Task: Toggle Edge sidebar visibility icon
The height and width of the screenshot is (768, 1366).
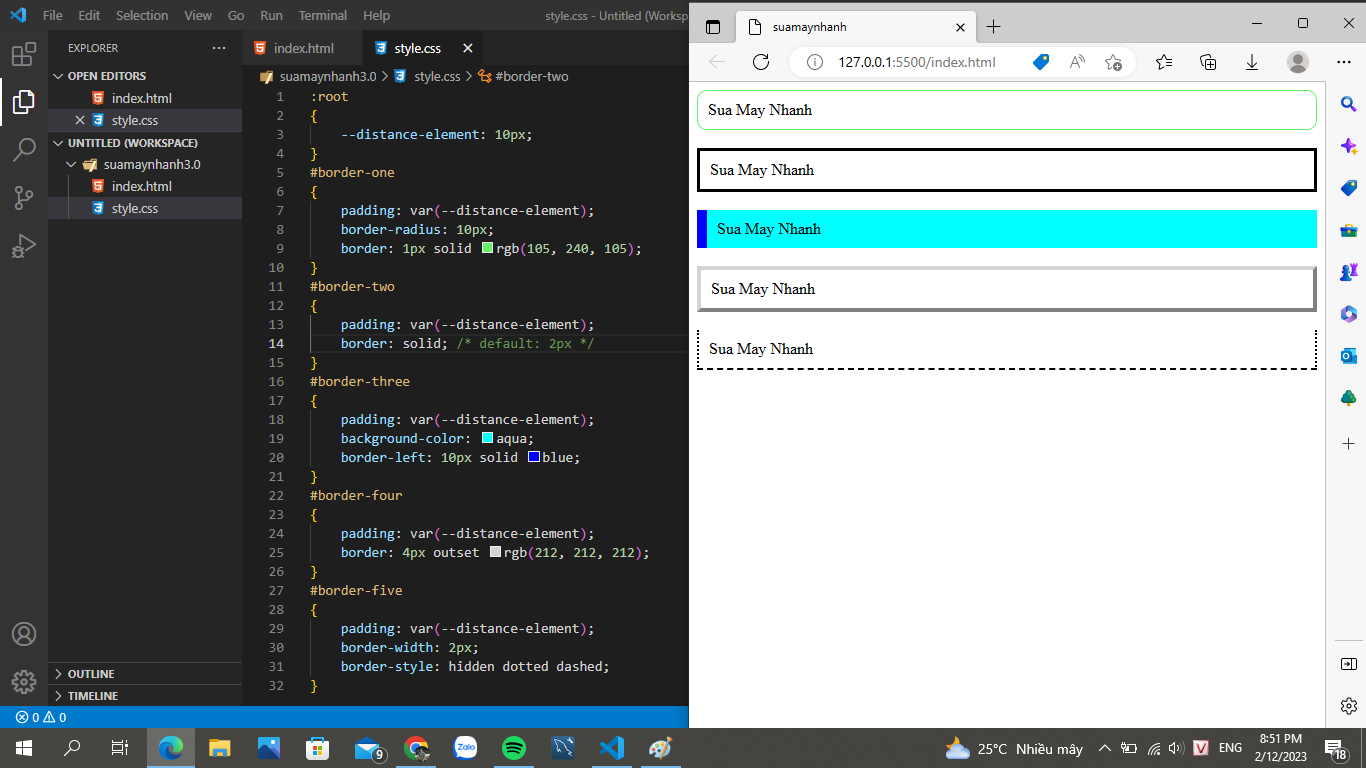Action: (x=1348, y=664)
